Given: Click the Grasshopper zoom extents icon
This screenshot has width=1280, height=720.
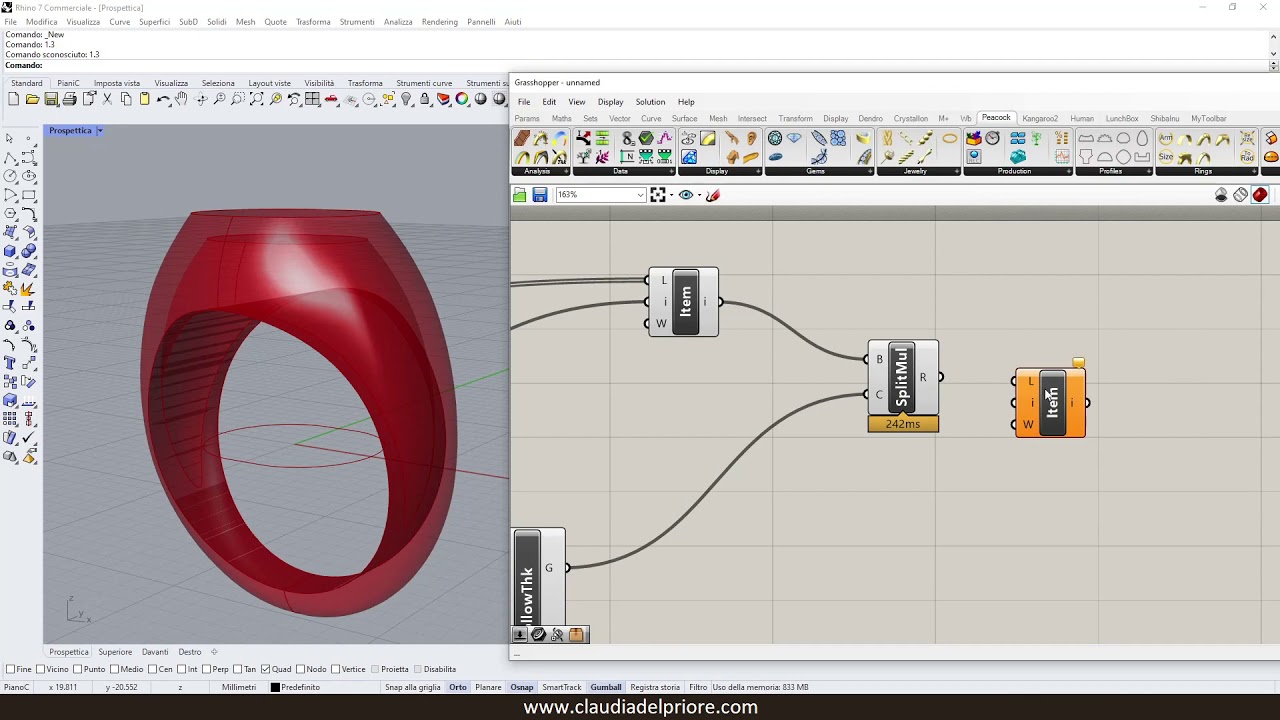Looking at the screenshot, I should click(658, 195).
